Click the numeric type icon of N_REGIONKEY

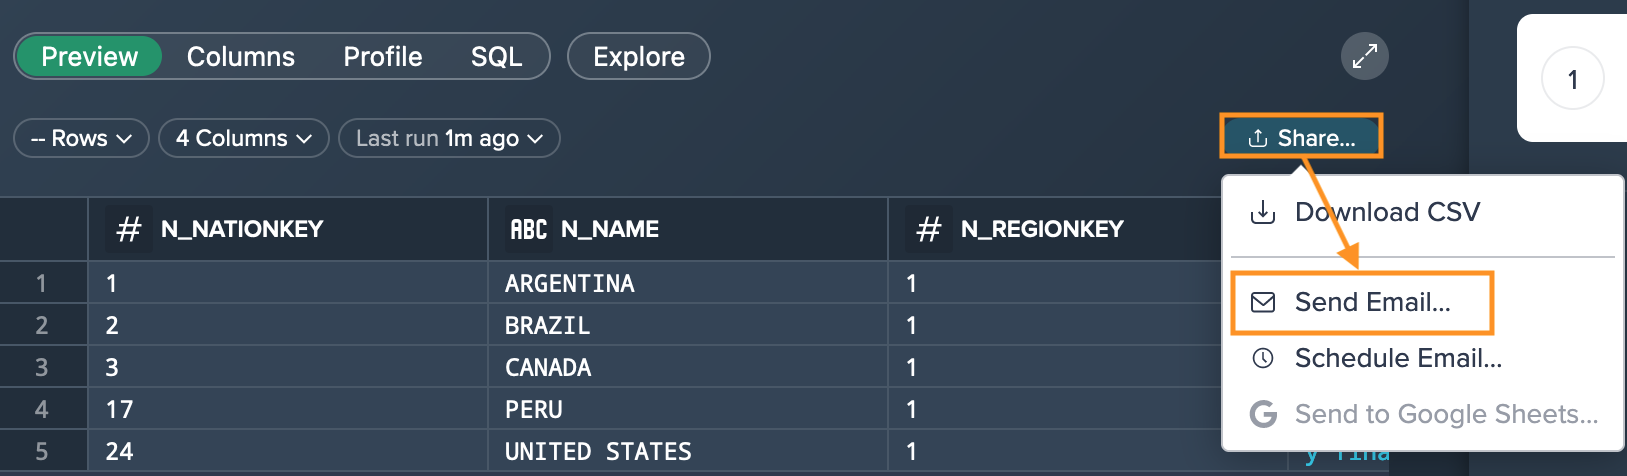click(x=929, y=229)
